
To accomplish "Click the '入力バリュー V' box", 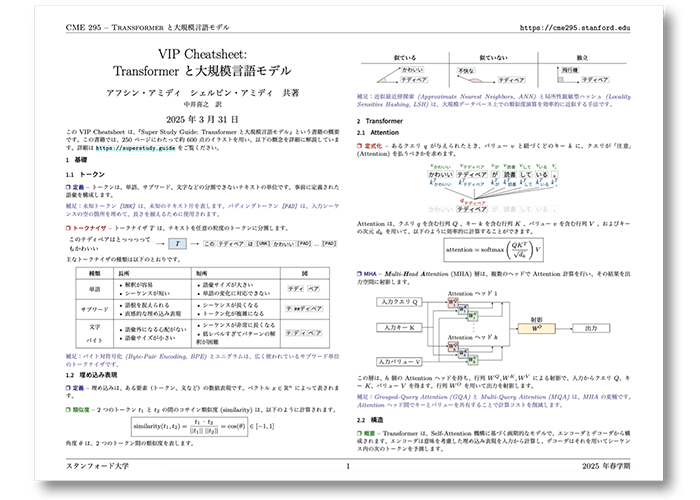I will (x=399, y=362).
